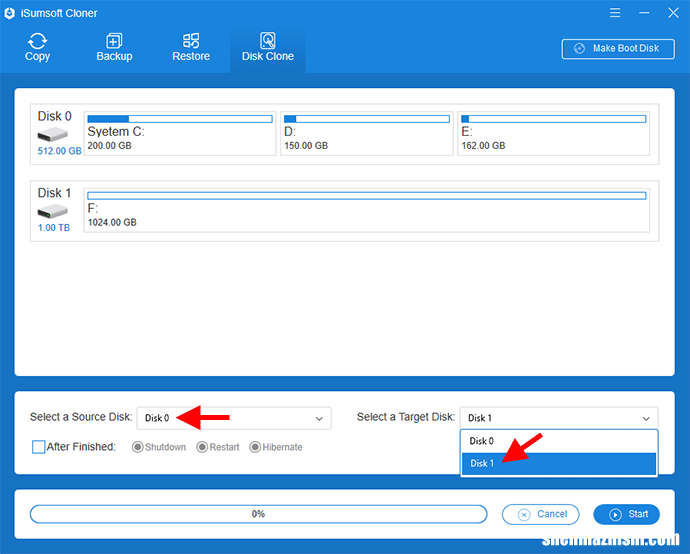Click the Make Boot Disk button
The image size is (690, 554).
click(x=618, y=48)
